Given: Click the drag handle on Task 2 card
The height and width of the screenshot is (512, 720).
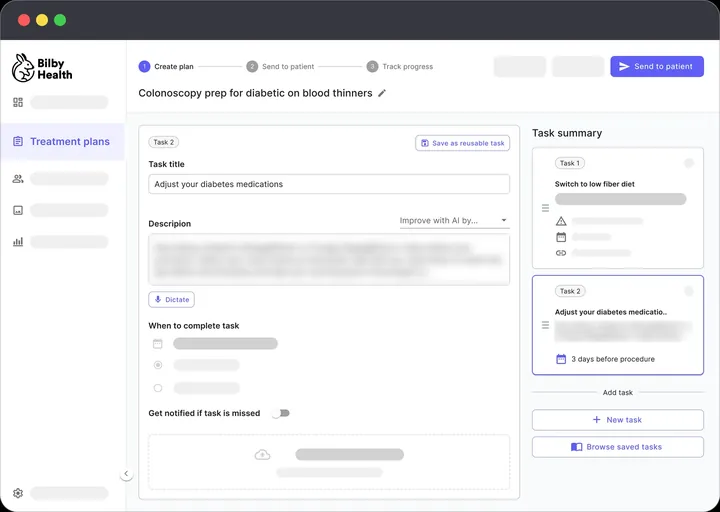Looking at the screenshot, I should [x=545, y=325].
